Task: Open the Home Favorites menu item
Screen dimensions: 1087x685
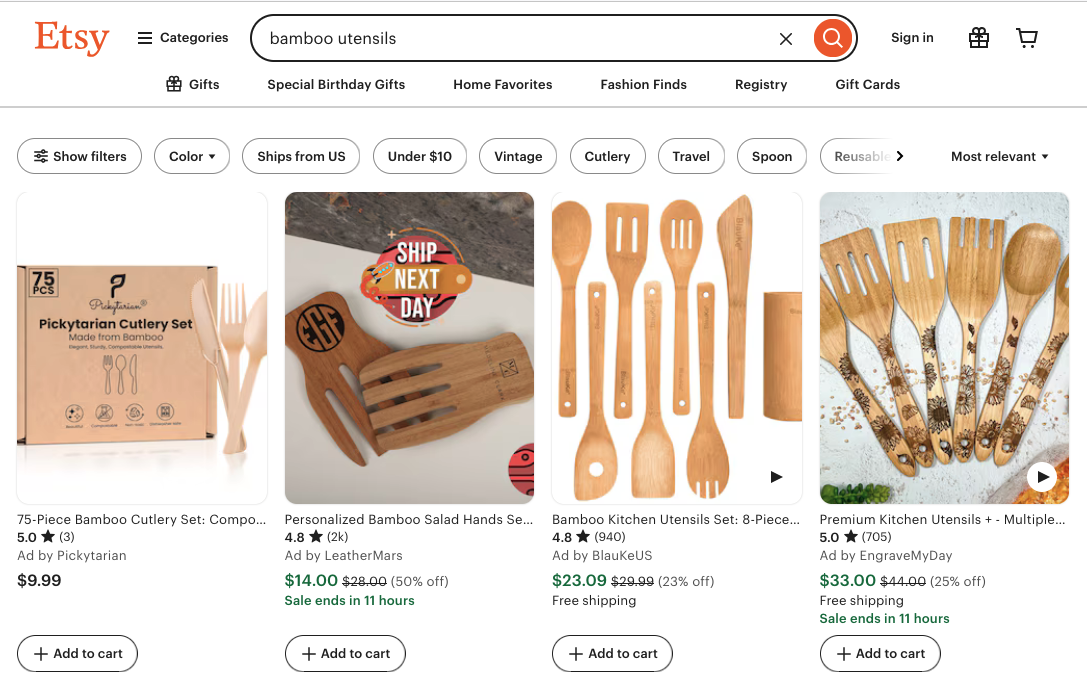Action: 502,85
